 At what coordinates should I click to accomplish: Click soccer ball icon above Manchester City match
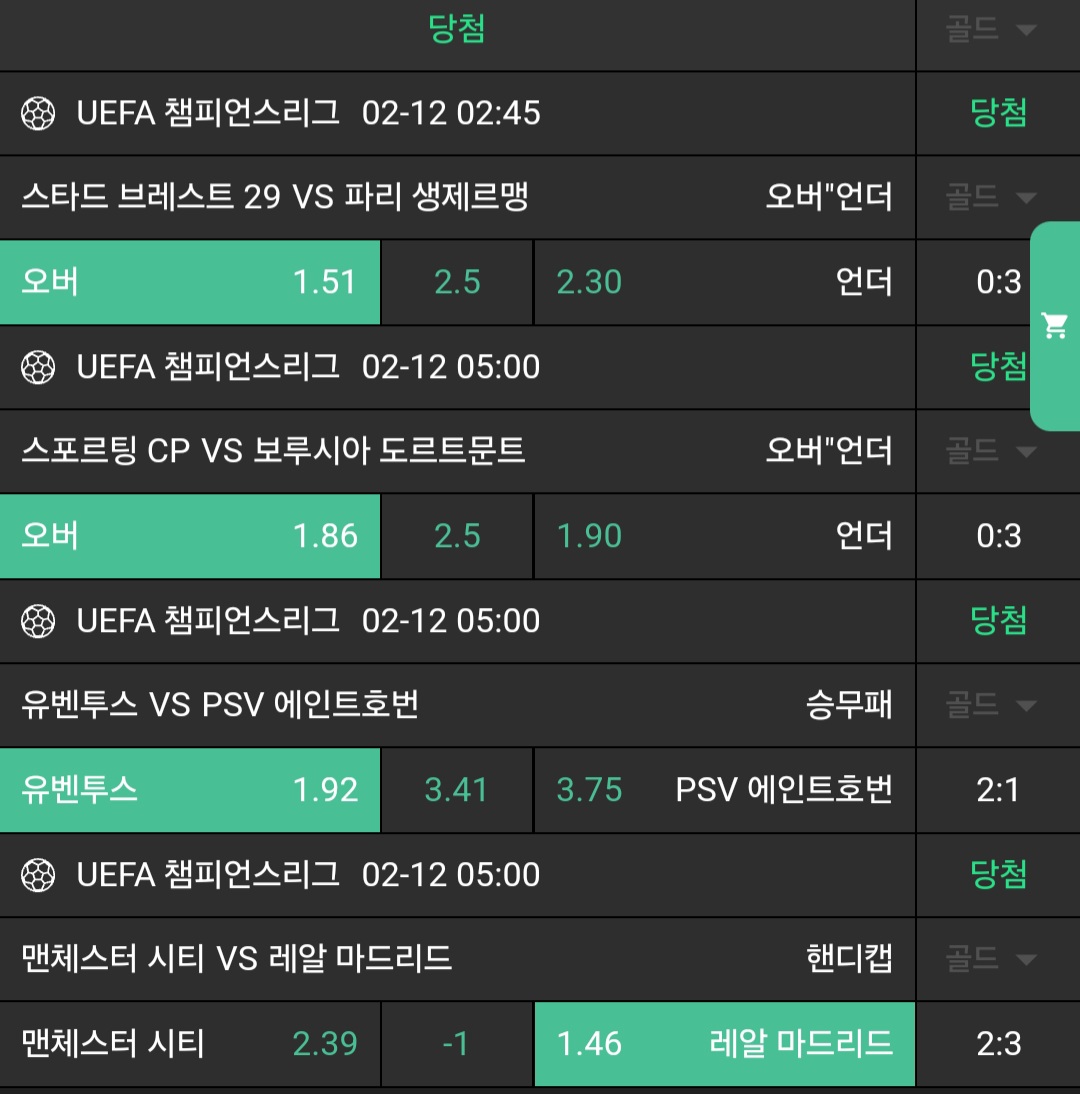(x=38, y=875)
